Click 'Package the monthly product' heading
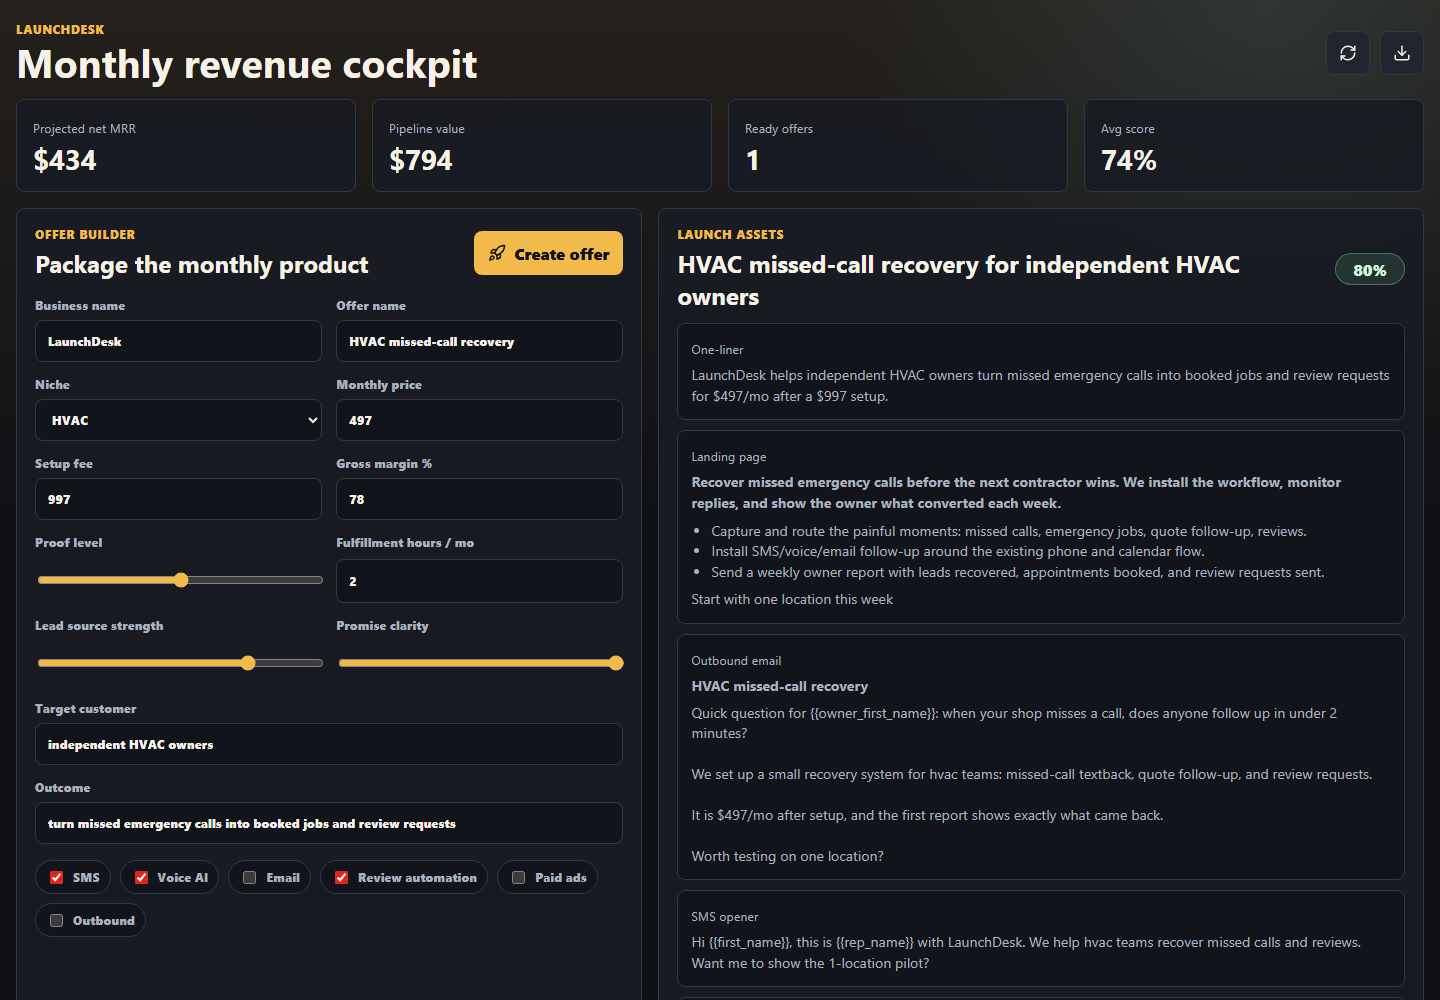The width and height of the screenshot is (1440, 1000). (202, 265)
